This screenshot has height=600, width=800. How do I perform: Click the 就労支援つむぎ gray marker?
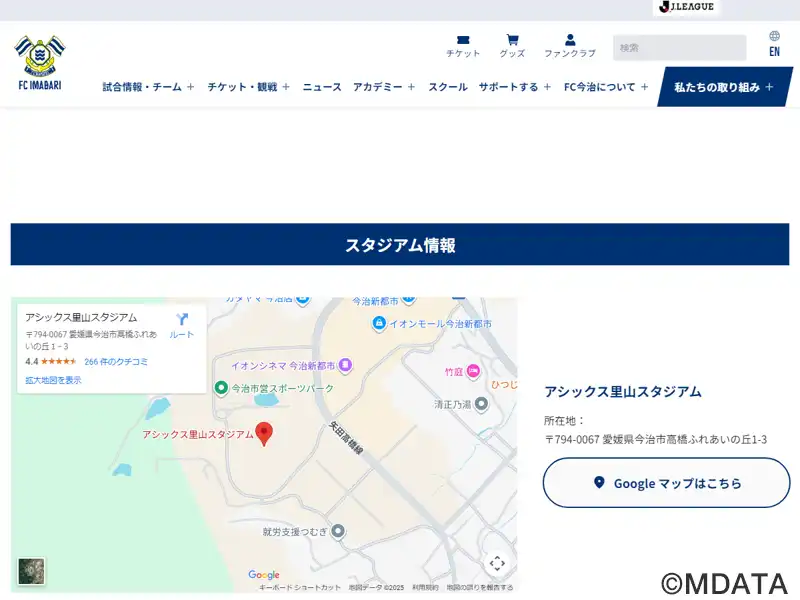coord(337,531)
